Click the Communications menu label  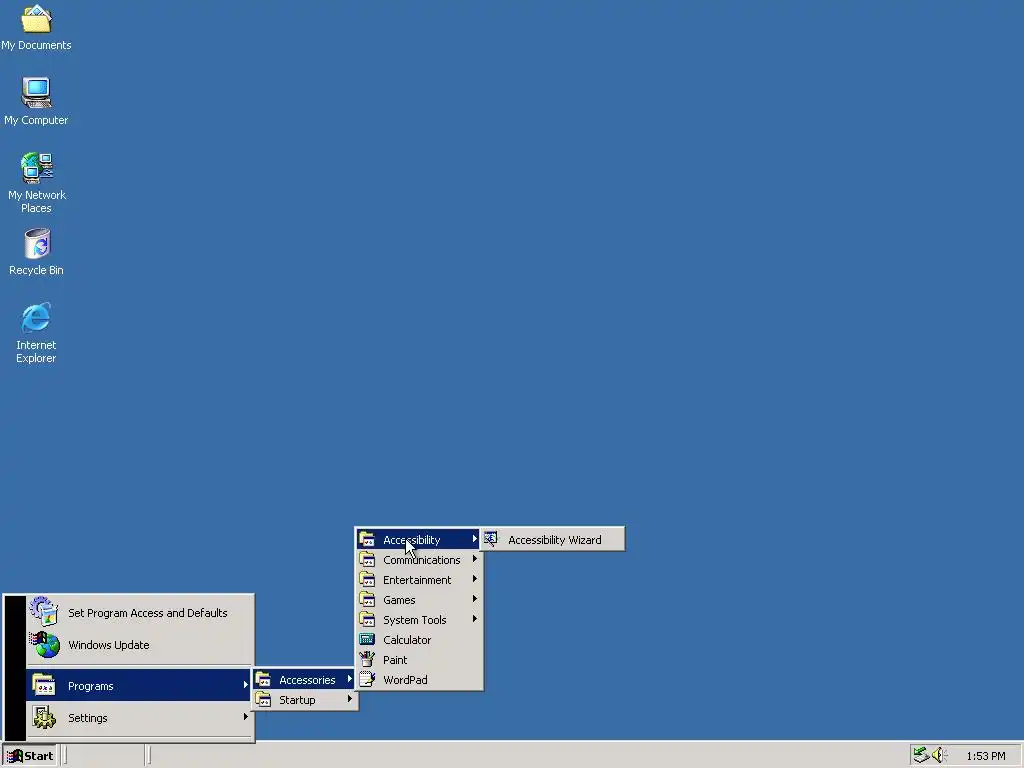click(421, 560)
